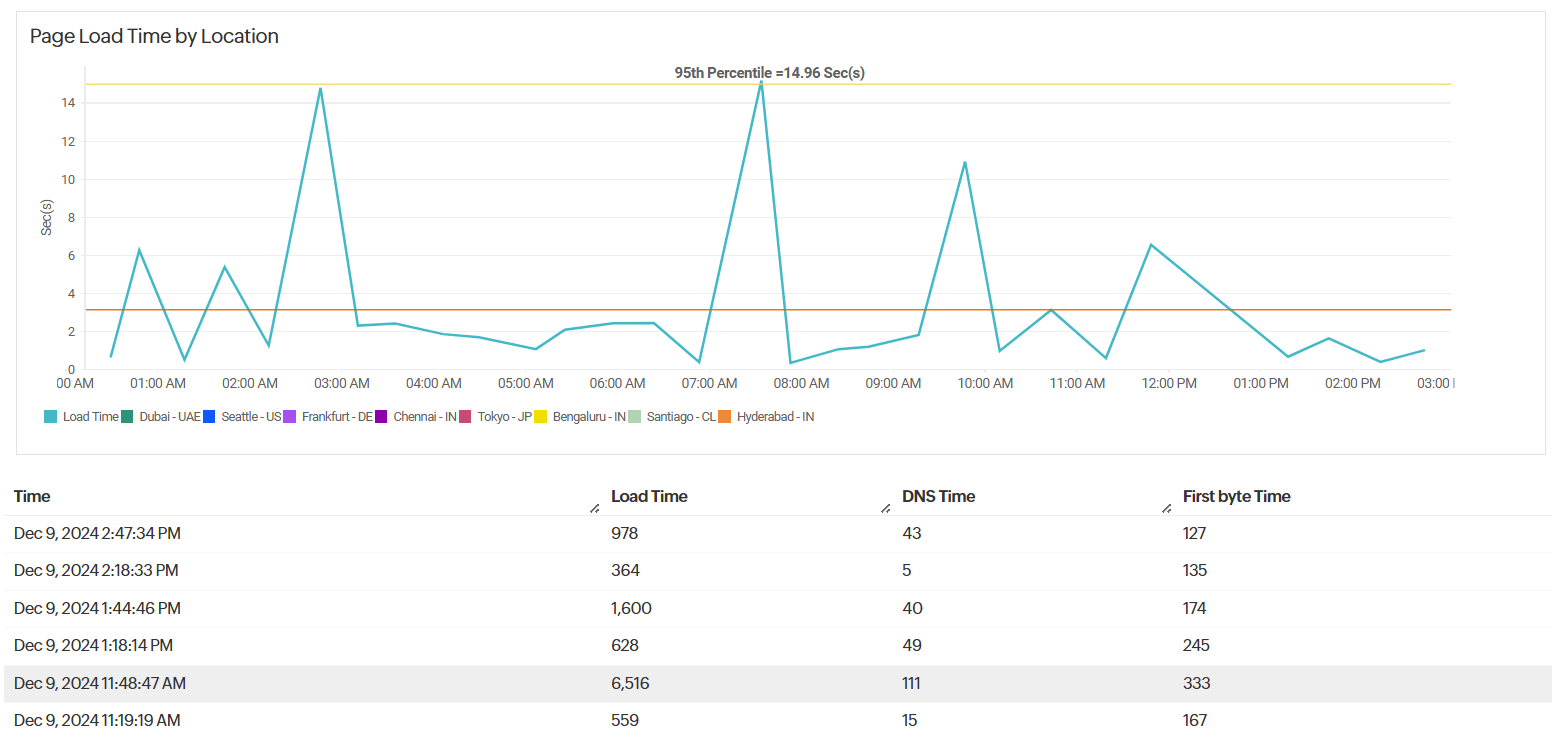Viewport: 1552px width, 737px height.
Task: Click the Page Load Time by Location title
Action: [155, 36]
